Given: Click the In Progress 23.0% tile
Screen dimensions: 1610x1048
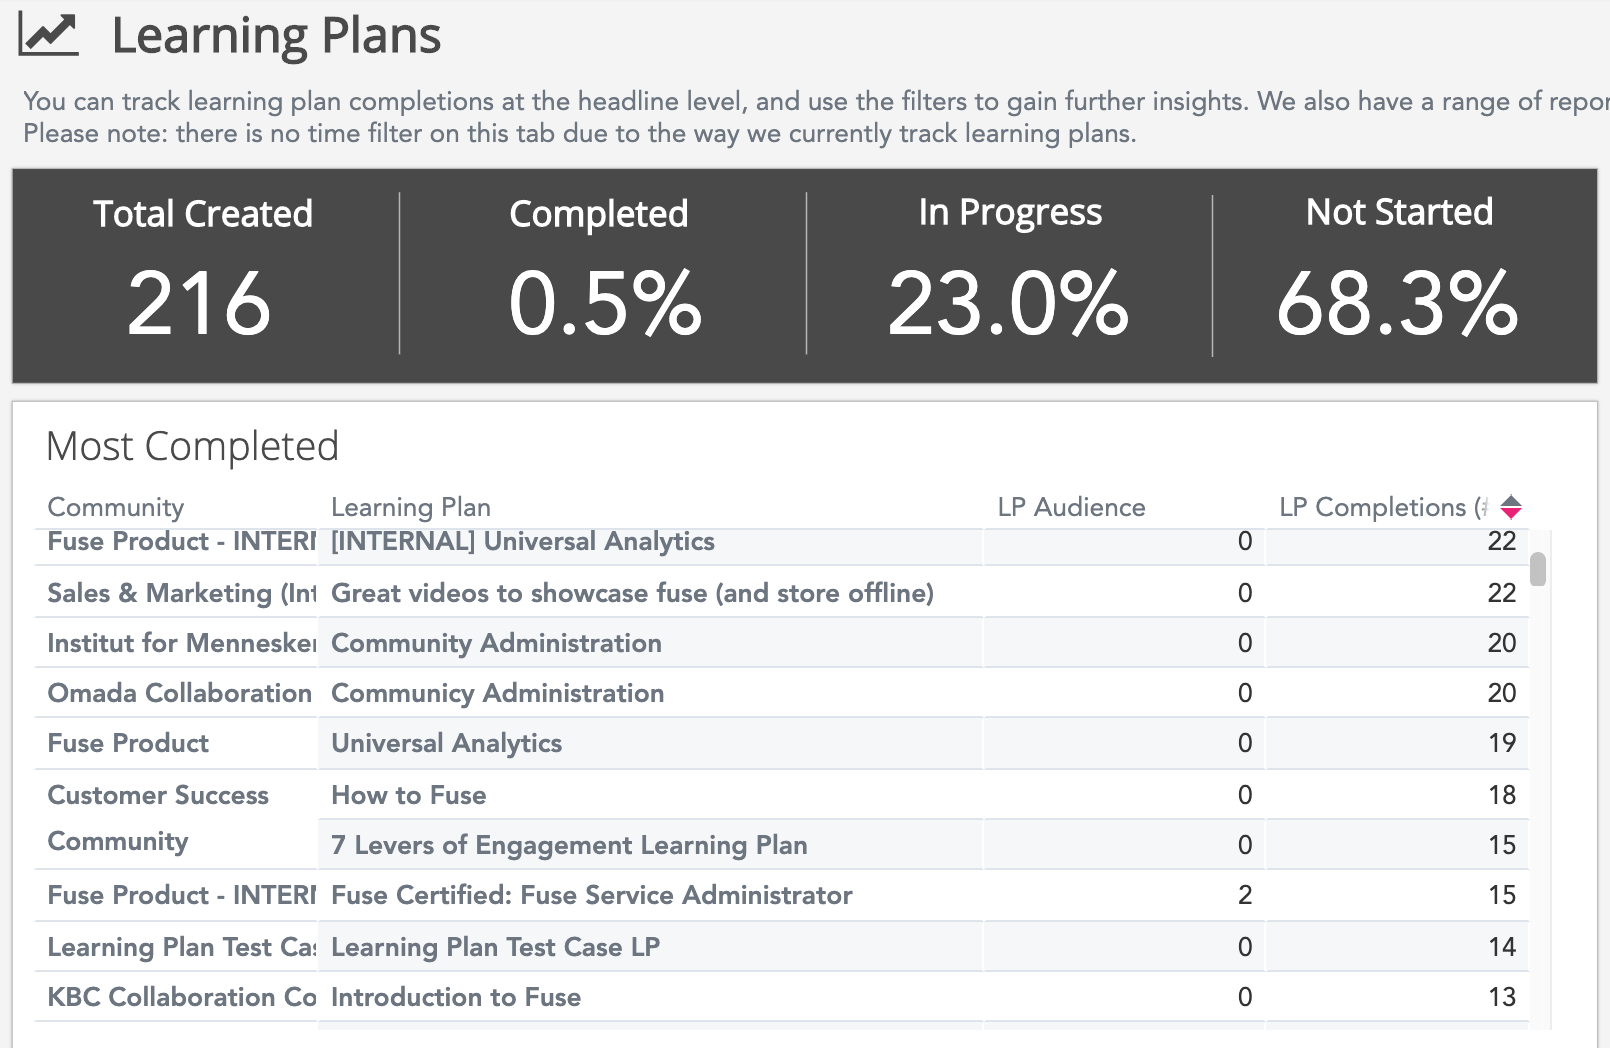Looking at the screenshot, I should tap(1008, 275).
